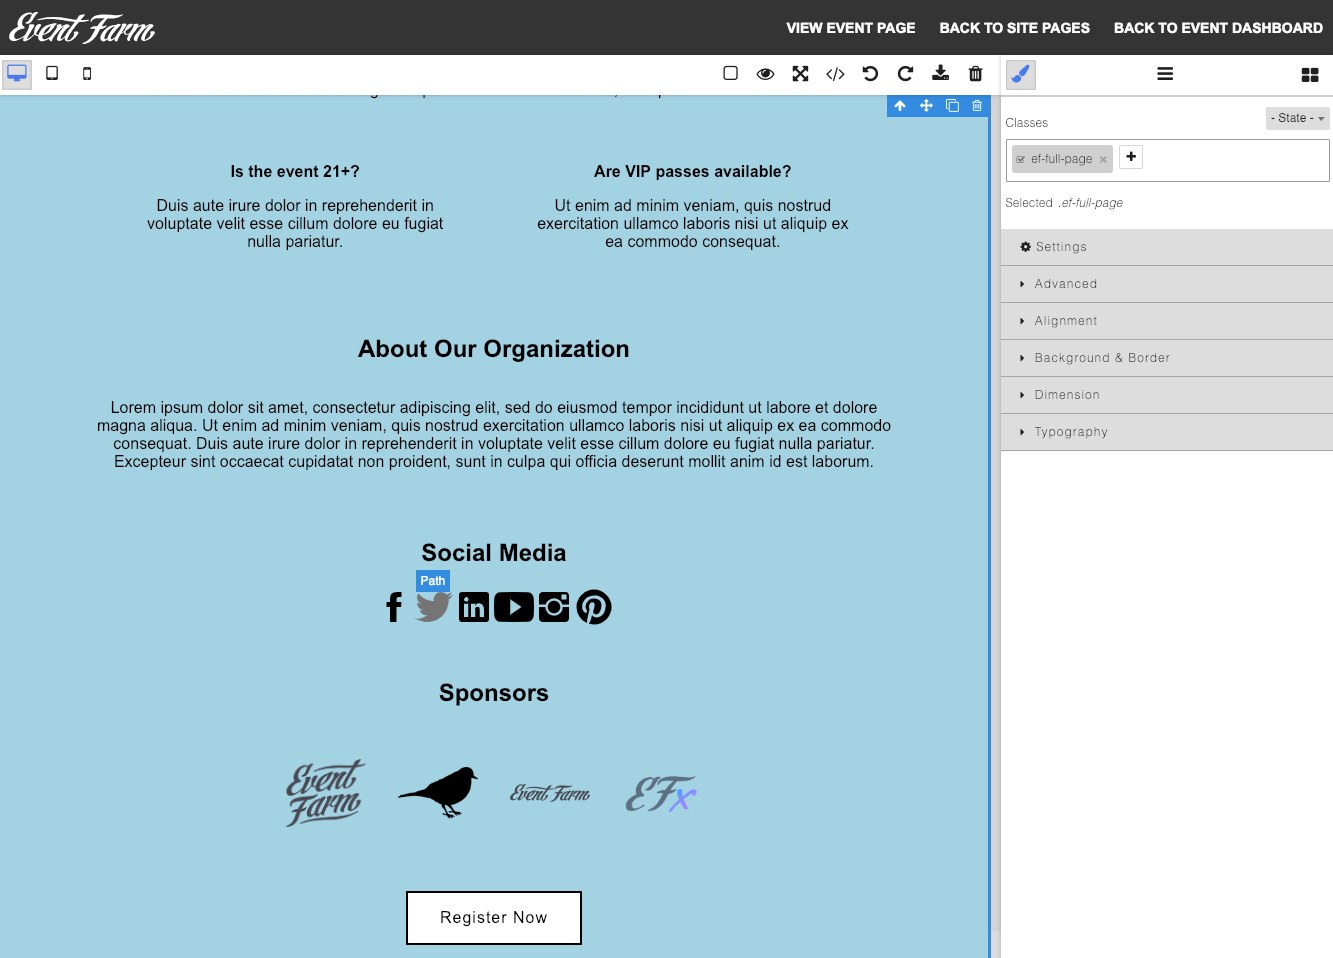Remove the ef-full-page class tag
The height and width of the screenshot is (958, 1333).
click(x=1103, y=159)
